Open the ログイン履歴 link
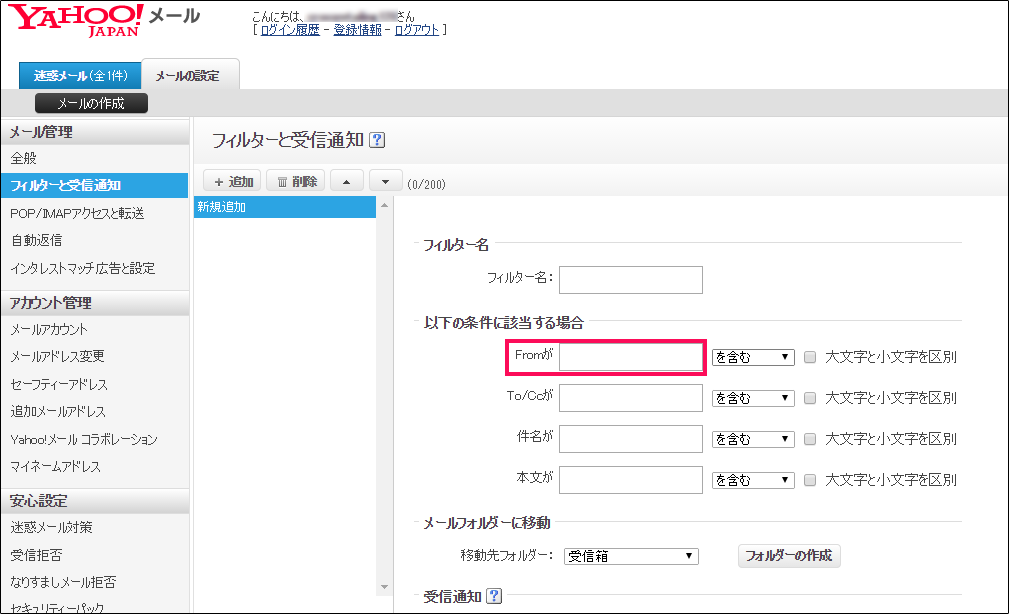This screenshot has height=614, width=1009. pyautogui.click(x=290, y=30)
